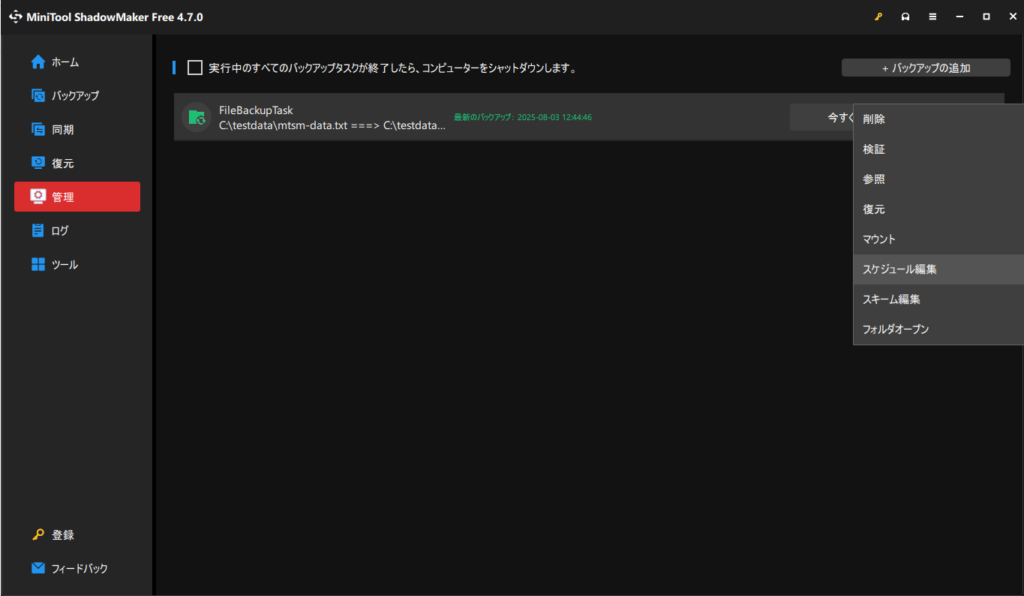Viewport: 1024px width, 596px height.
Task: Click the 最新のバックアップ timestamp text
Action: pyautogui.click(x=523, y=118)
